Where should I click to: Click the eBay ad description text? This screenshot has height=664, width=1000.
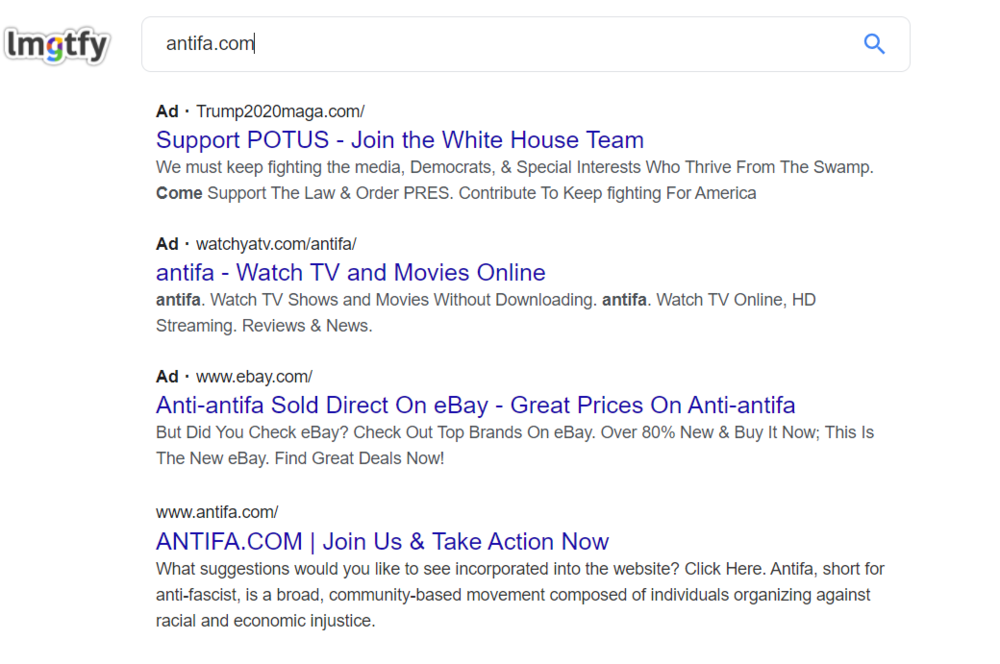click(514, 433)
